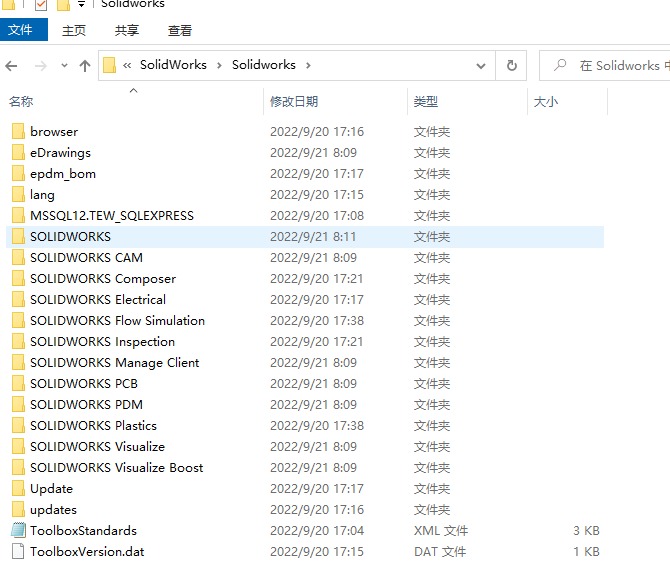
Task: Click the ToolboxStandards file name
Action: [x=83, y=531]
